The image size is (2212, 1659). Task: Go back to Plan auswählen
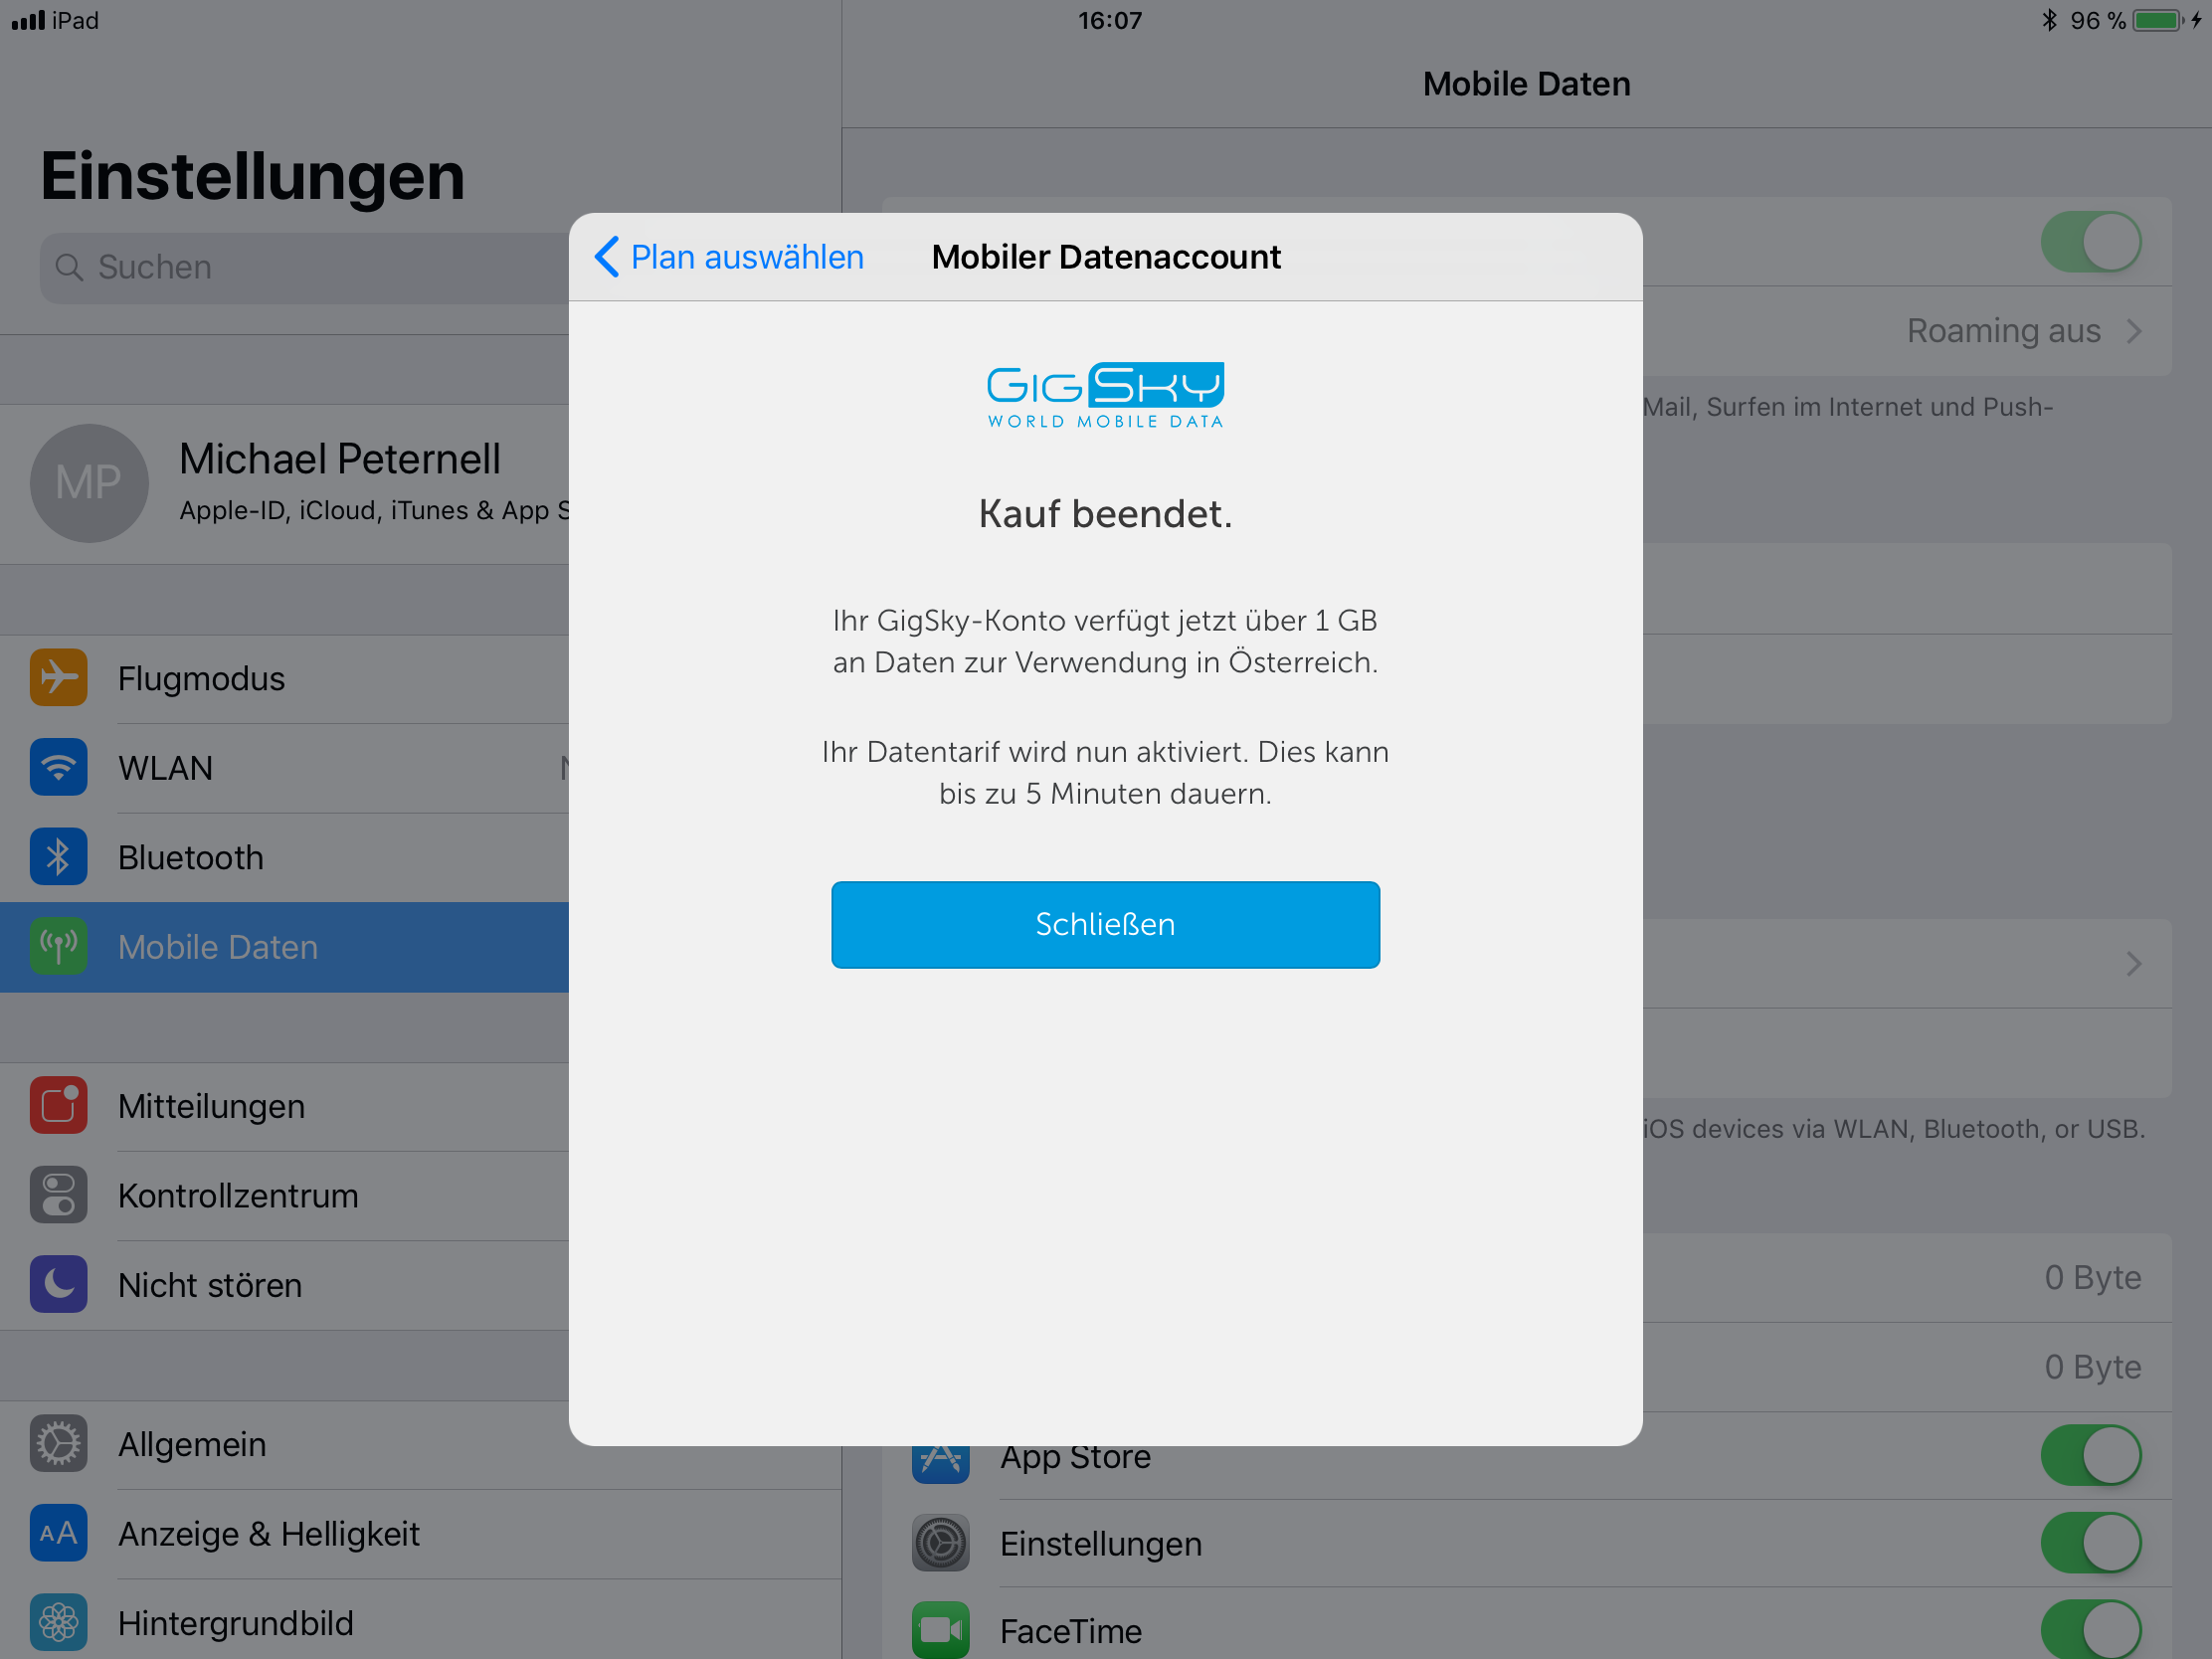pos(729,257)
